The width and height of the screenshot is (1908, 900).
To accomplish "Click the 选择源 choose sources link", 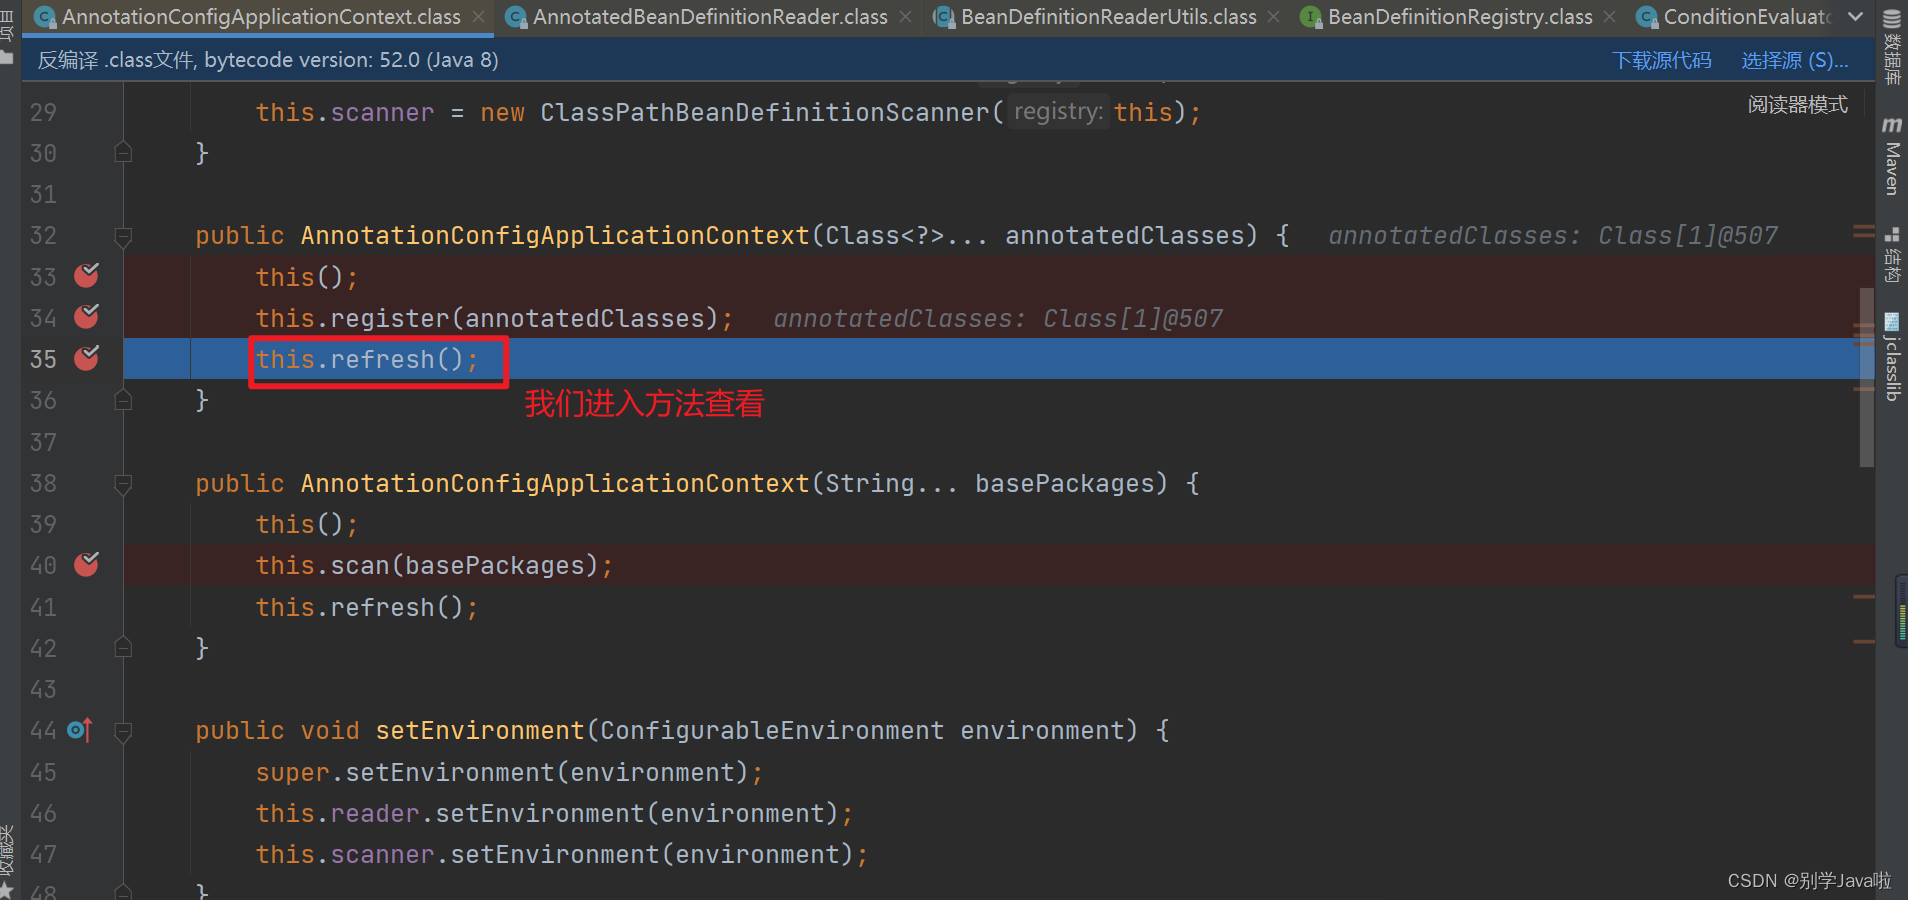I will coord(1793,60).
